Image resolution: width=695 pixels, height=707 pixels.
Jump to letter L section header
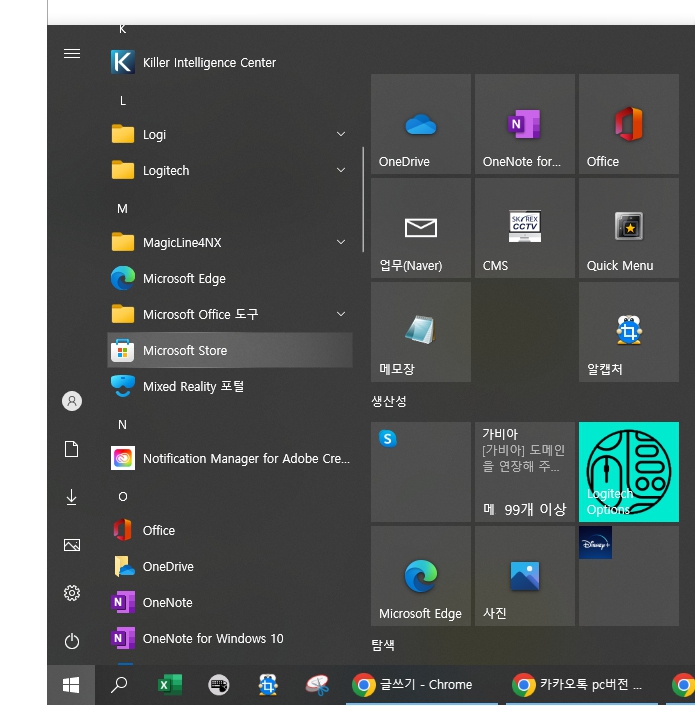click(123, 101)
